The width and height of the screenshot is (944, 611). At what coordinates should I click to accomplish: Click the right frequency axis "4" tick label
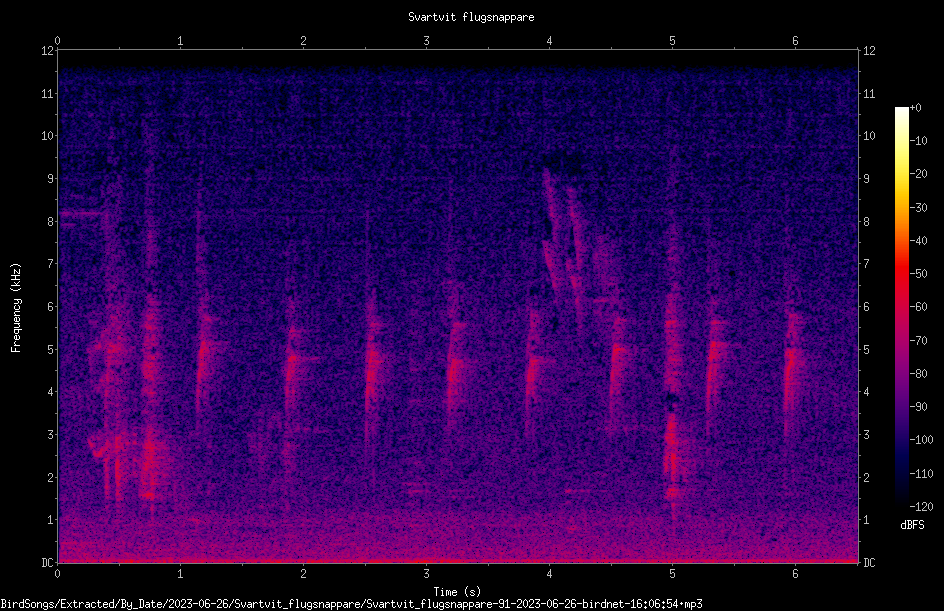pos(866,392)
